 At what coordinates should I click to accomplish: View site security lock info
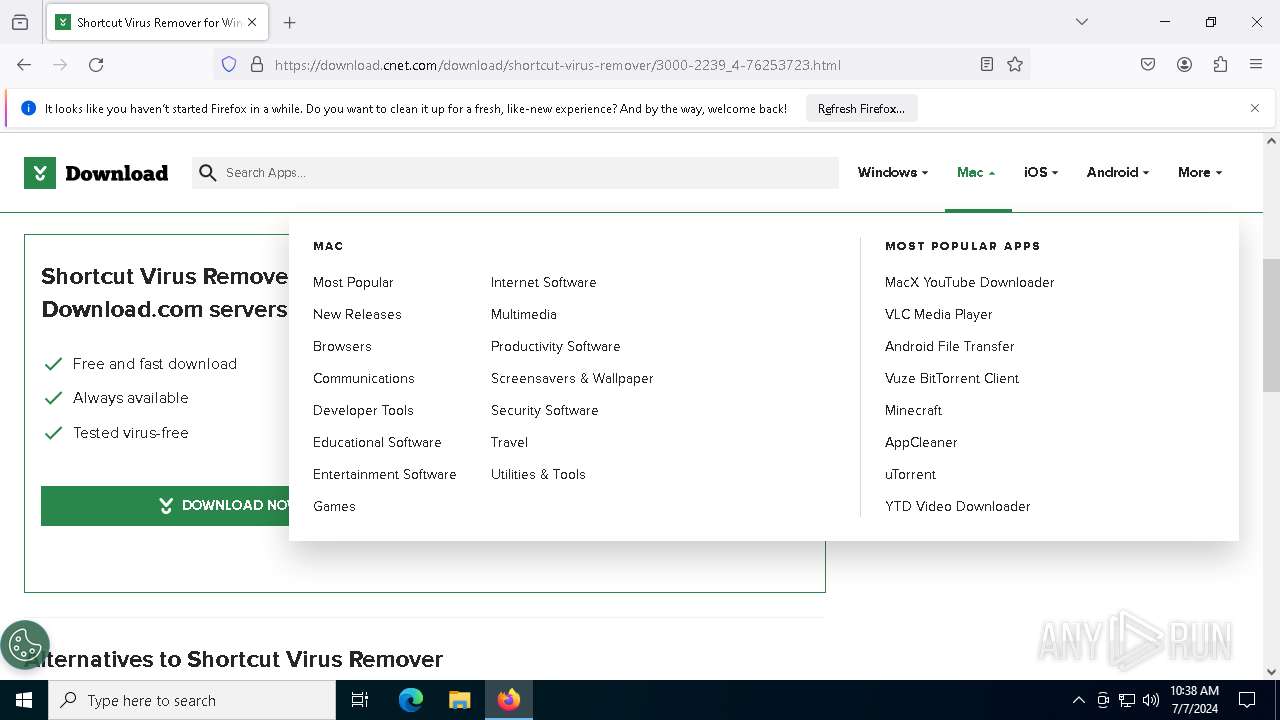(x=257, y=64)
